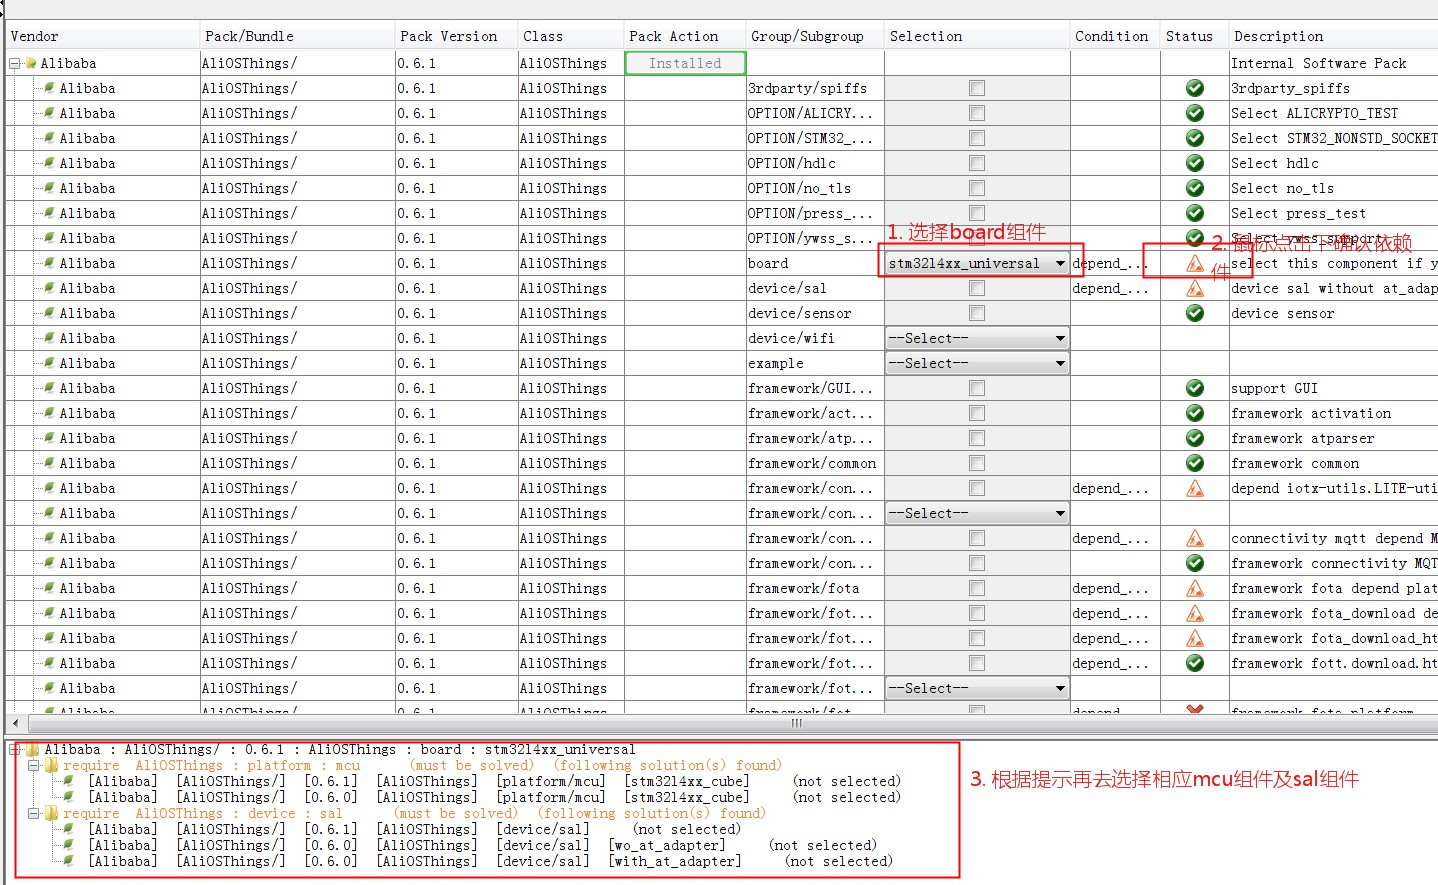Click folder icon of 'require AliOSThings : platform : mcu'
Image resolution: width=1438 pixels, height=885 pixels.
(x=50, y=765)
